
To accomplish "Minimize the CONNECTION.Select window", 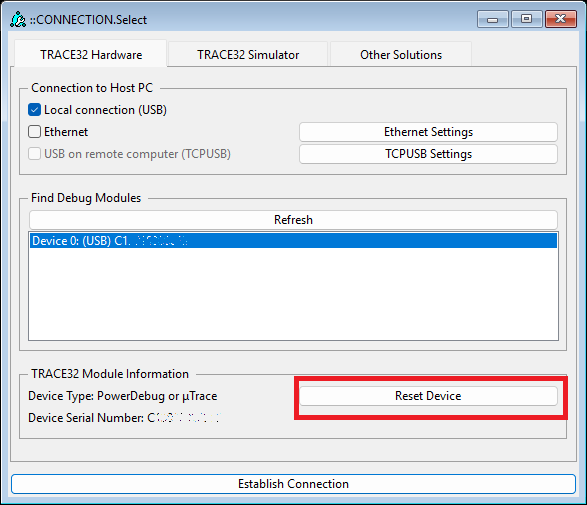I will pyautogui.click(x=493, y=19).
